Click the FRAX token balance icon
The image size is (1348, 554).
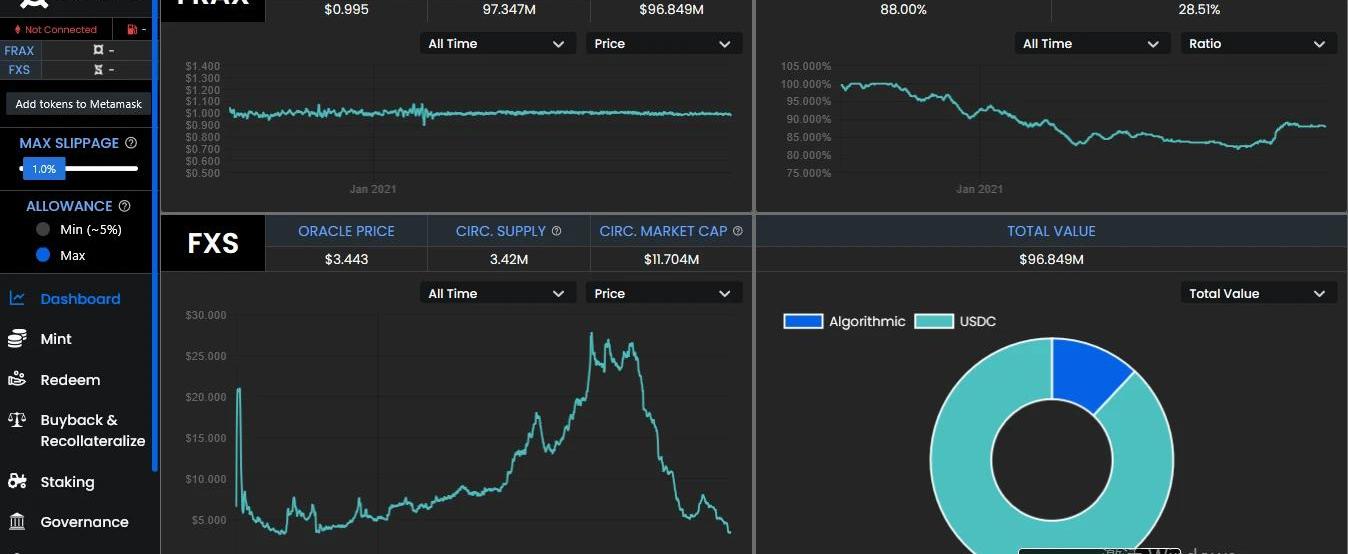click(98, 50)
